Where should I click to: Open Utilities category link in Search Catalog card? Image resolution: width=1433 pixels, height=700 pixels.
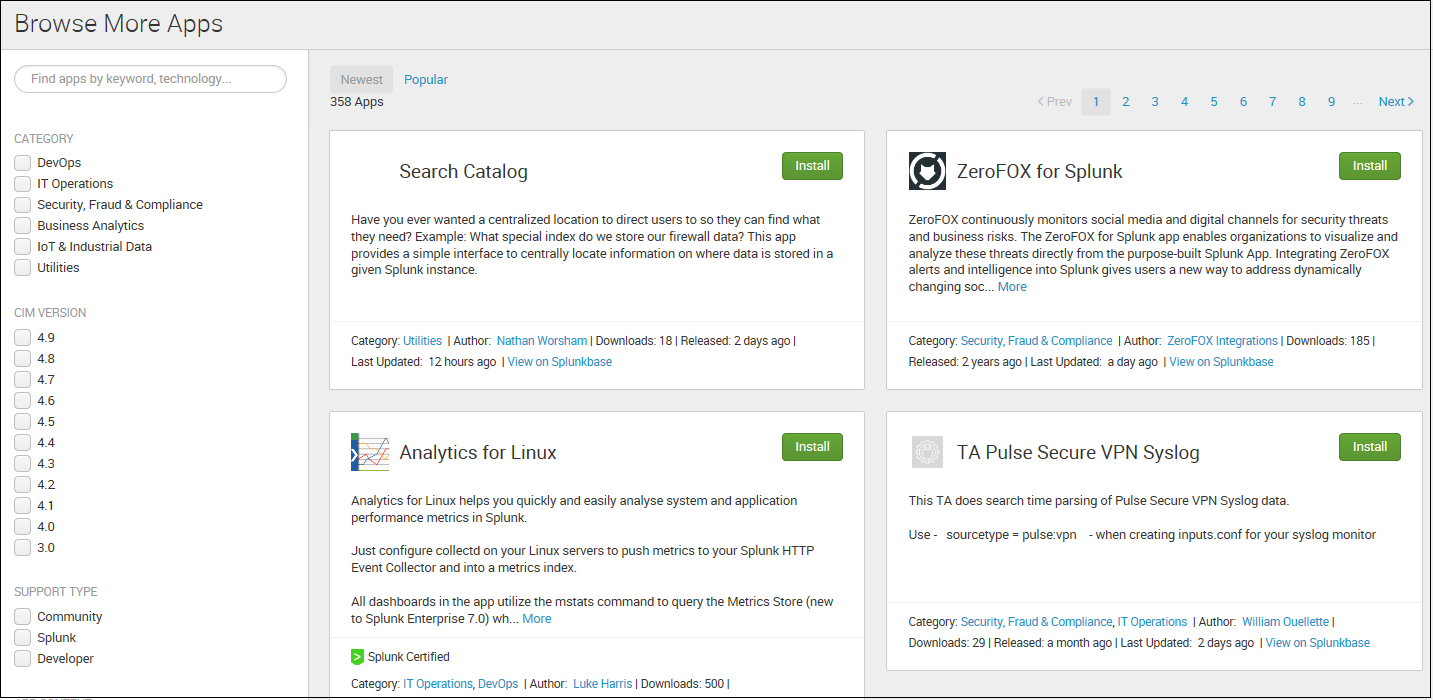422,341
